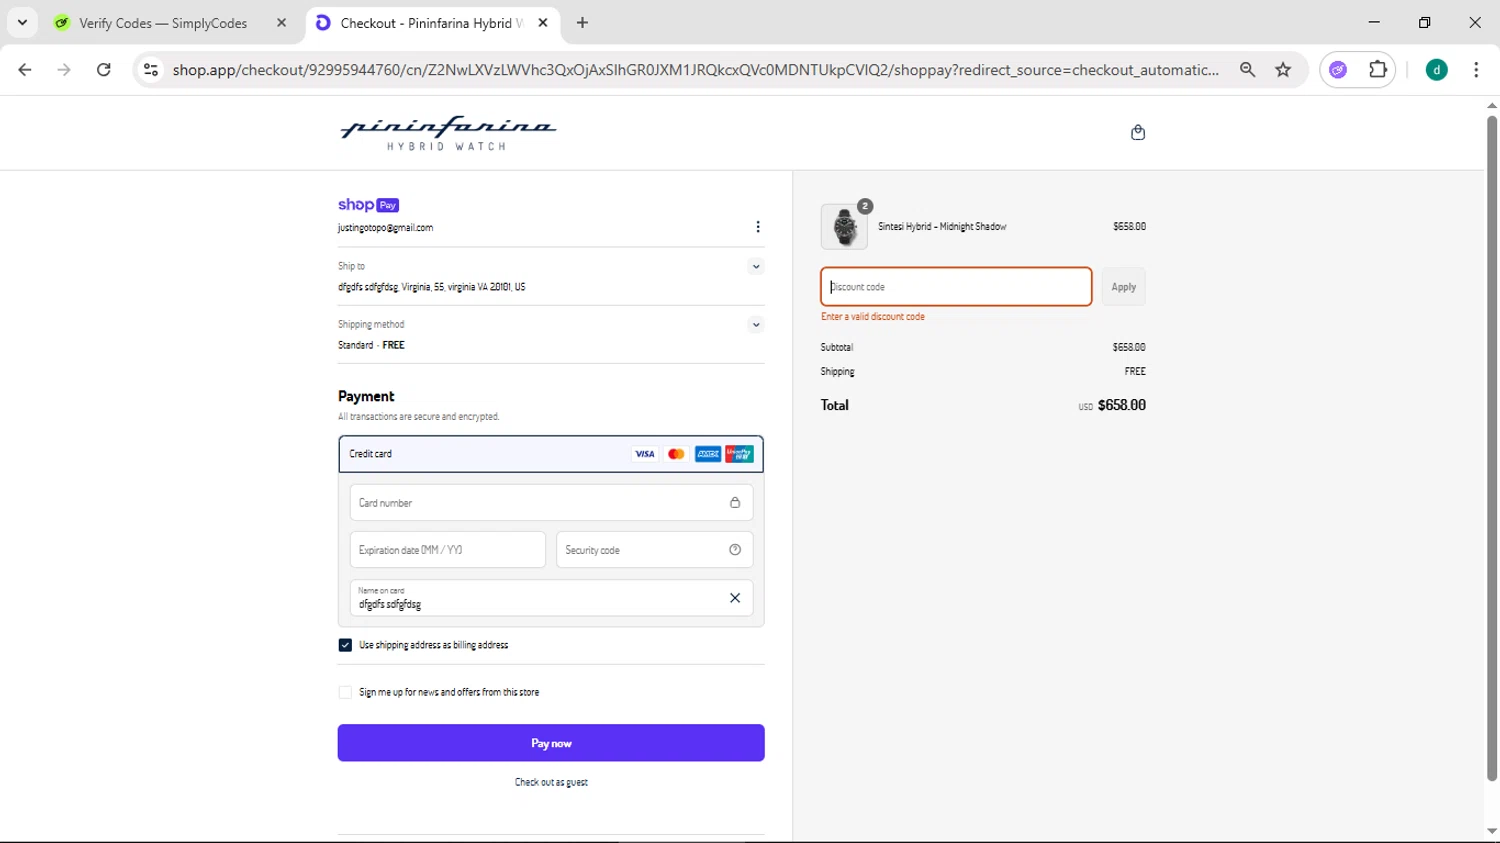Open Chrome three-dot menu

tap(1476, 70)
